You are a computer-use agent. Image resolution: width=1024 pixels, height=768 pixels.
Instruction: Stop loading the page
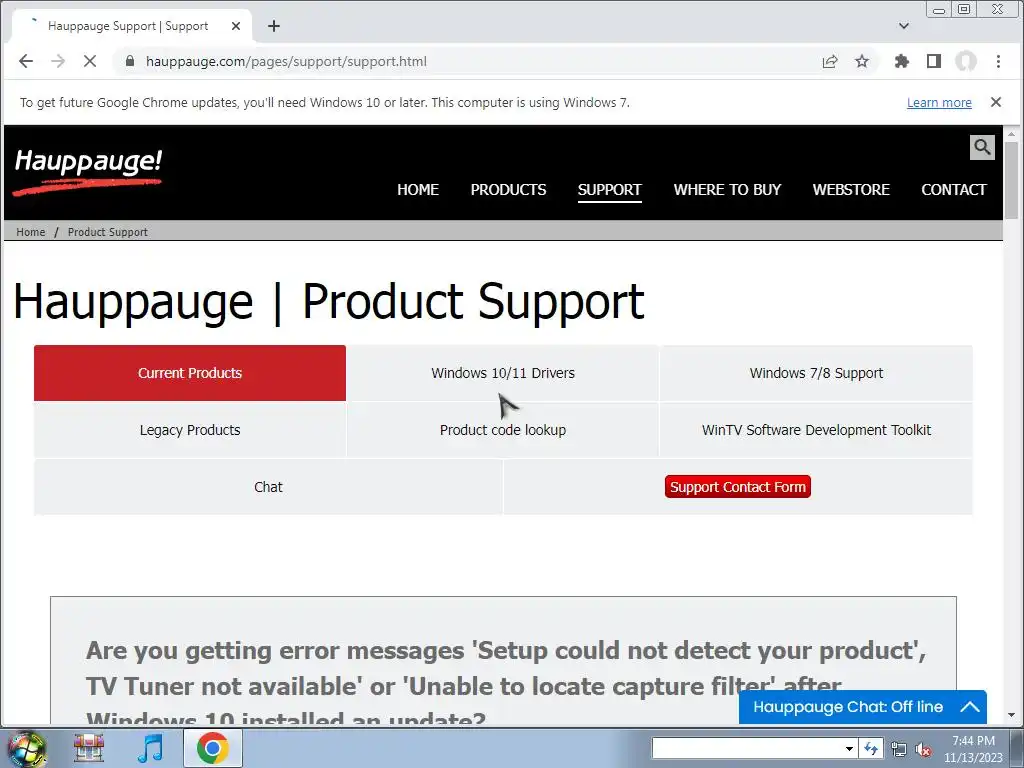pos(90,61)
